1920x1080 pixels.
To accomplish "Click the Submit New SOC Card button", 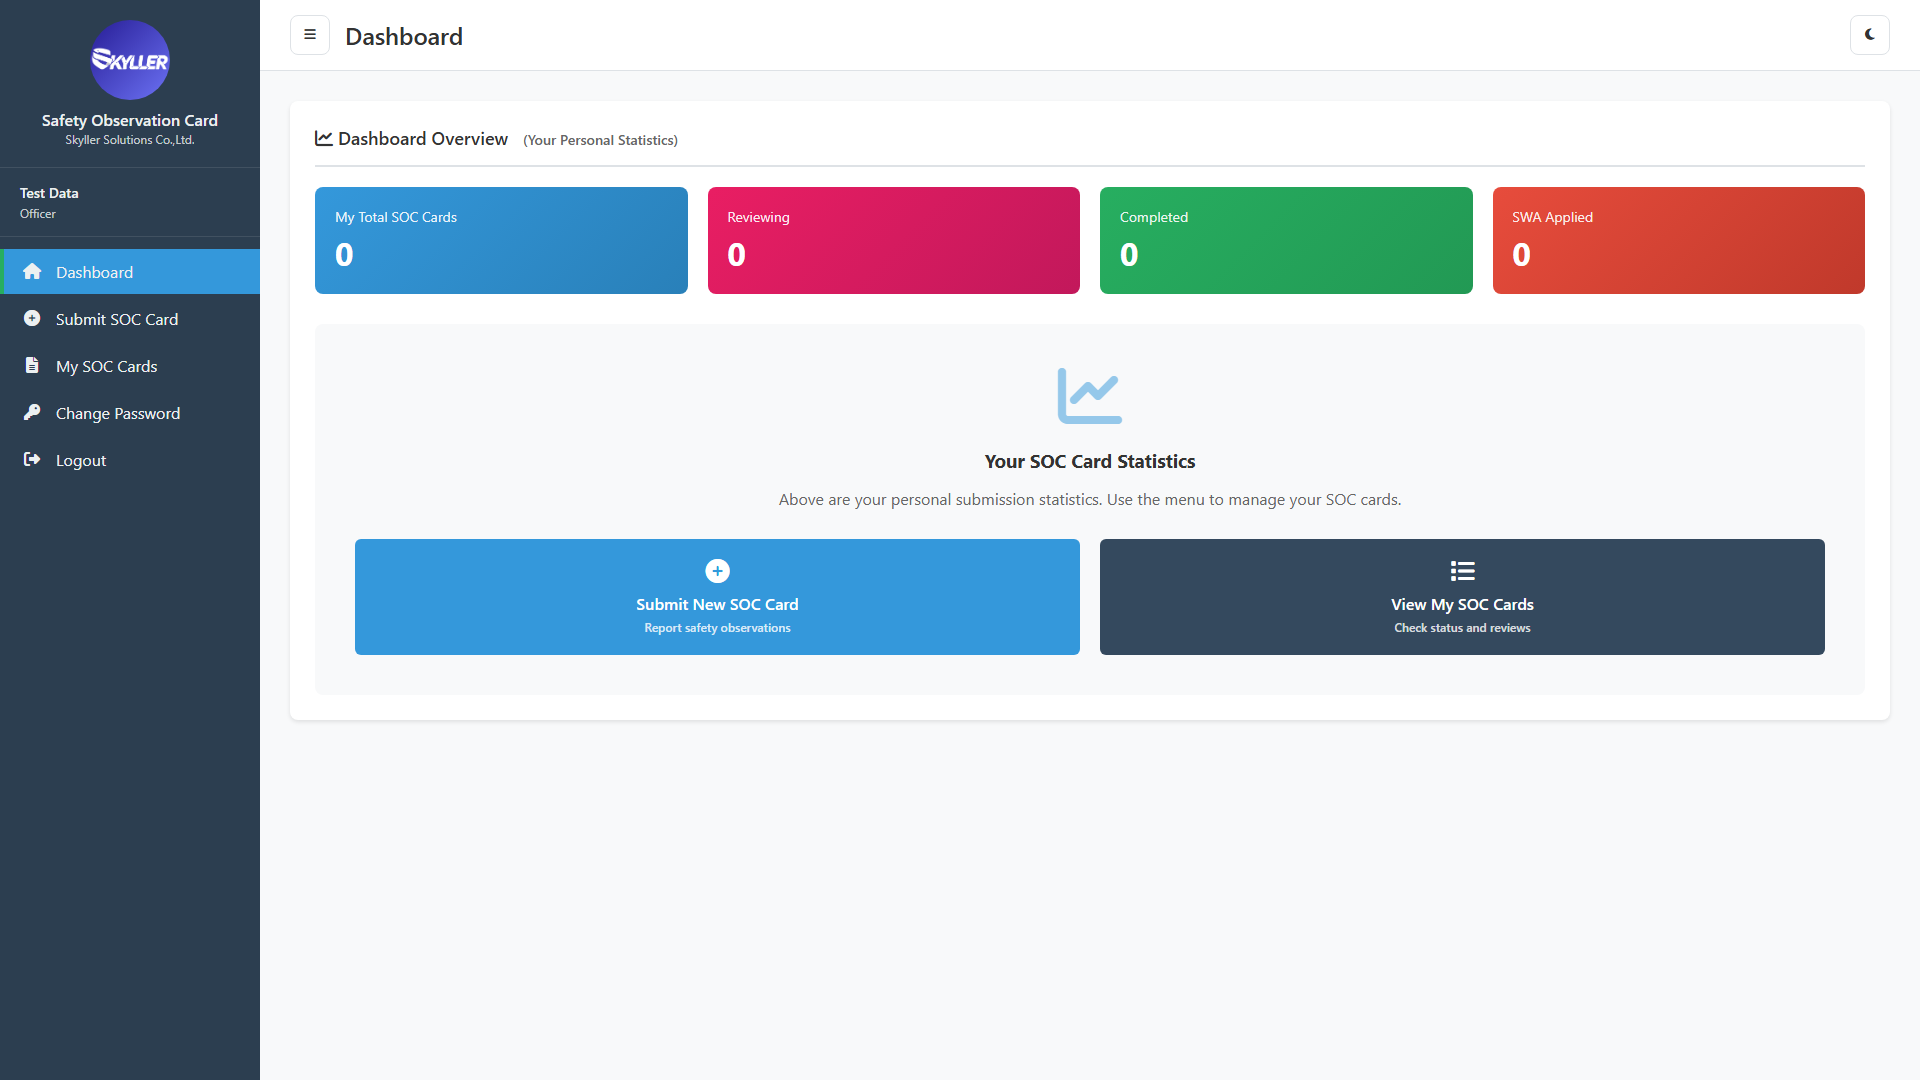I will pyautogui.click(x=717, y=597).
